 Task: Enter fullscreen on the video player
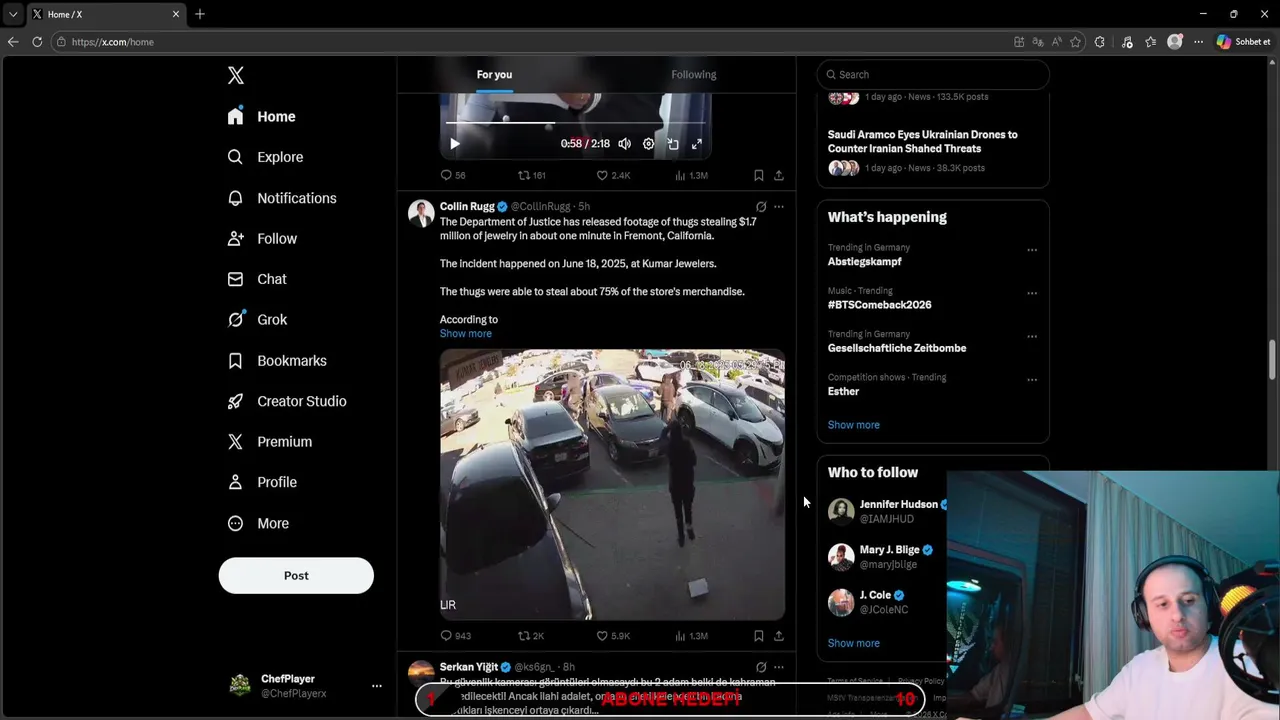pyautogui.click(x=697, y=144)
